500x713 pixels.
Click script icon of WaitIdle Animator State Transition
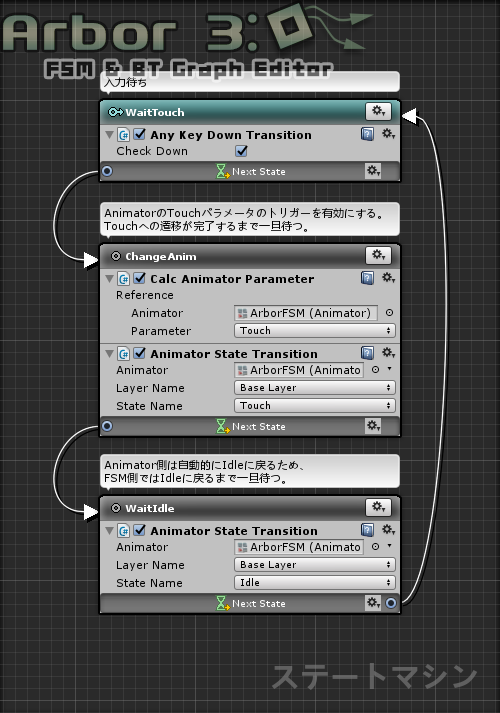(x=124, y=530)
